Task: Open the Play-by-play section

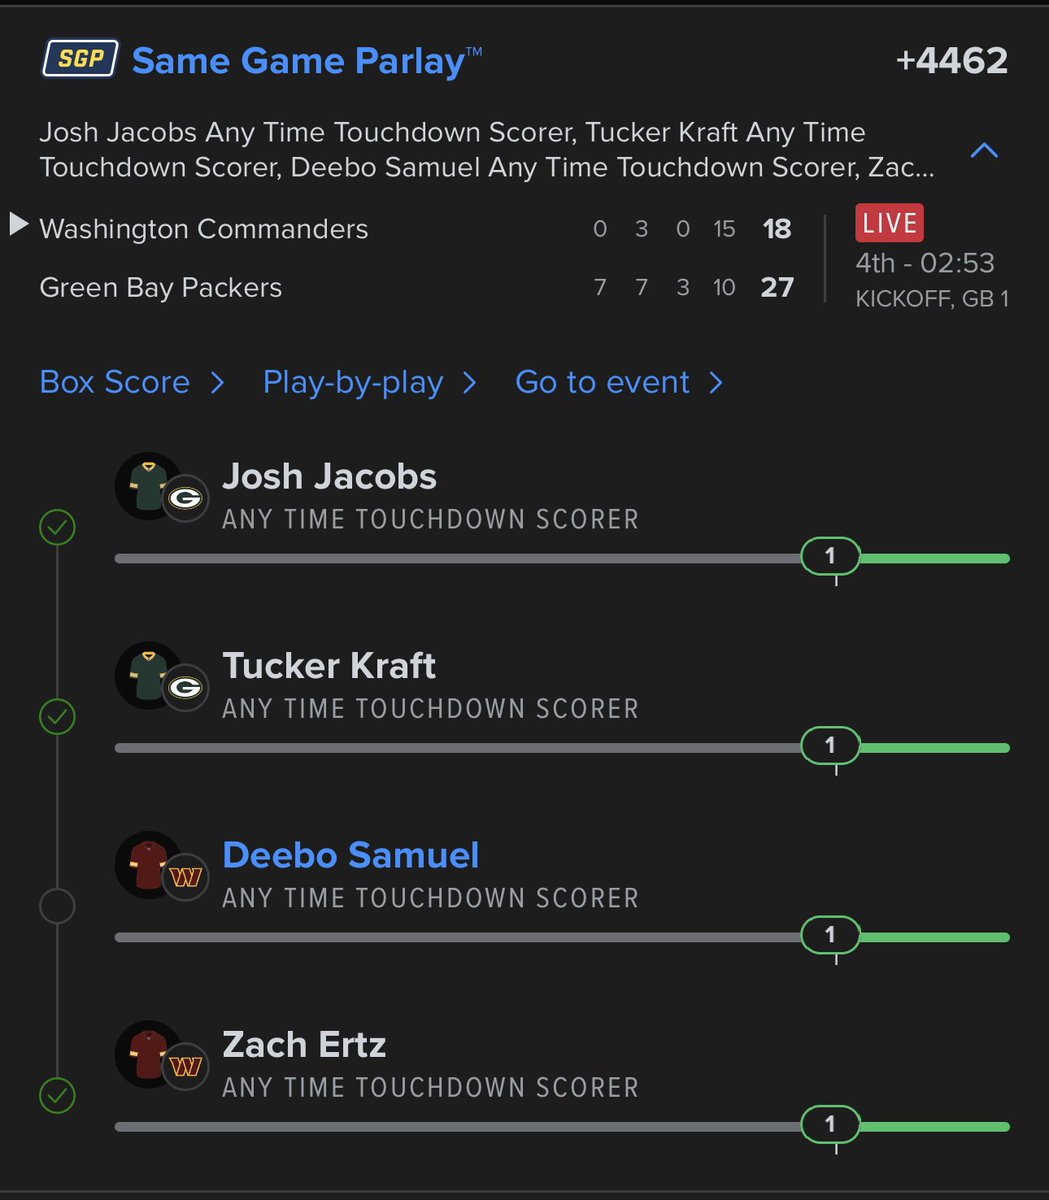Action: (x=370, y=382)
